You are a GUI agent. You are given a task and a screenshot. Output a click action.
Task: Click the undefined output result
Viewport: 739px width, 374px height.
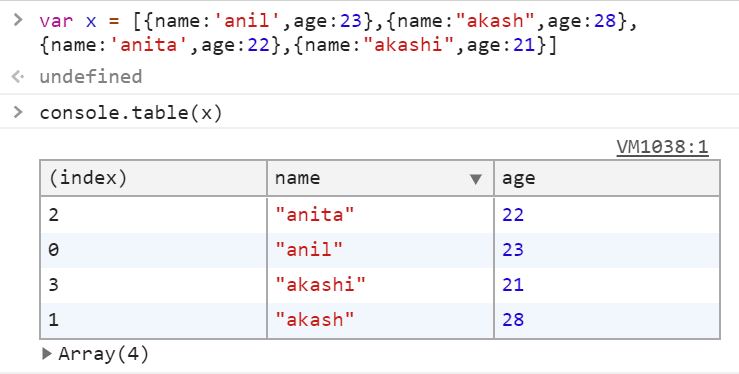tap(90, 76)
